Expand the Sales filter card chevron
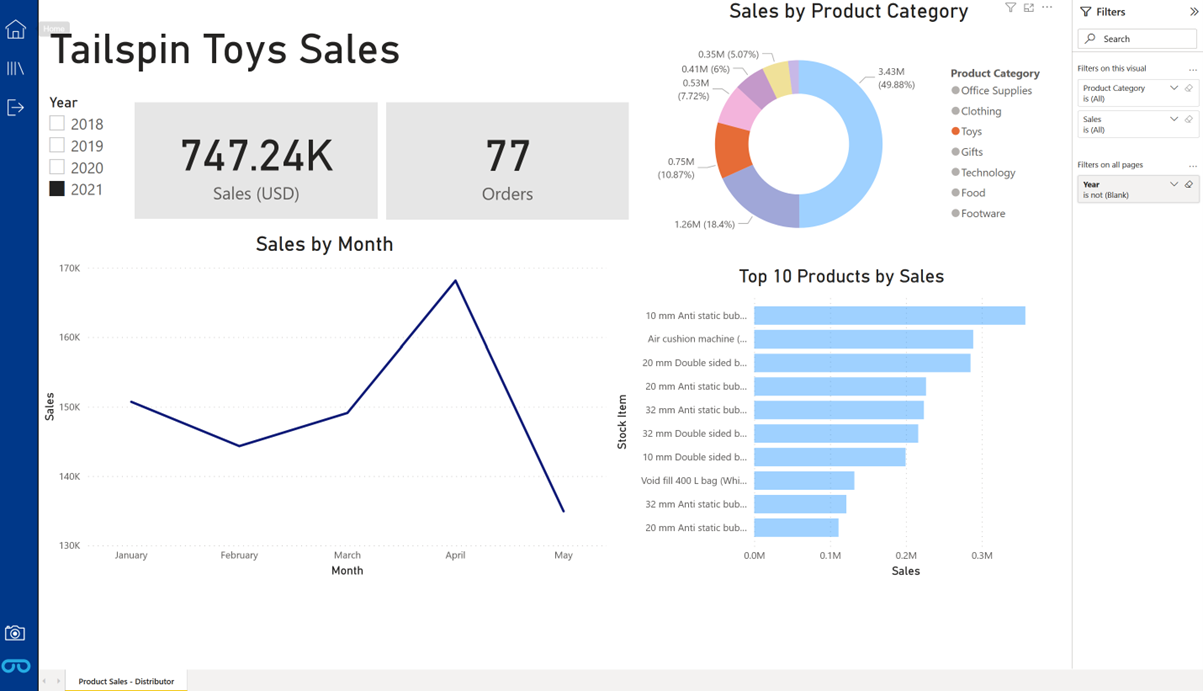Image resolution: width=1203 pixels, height=691 pixels. (1173, 120)
